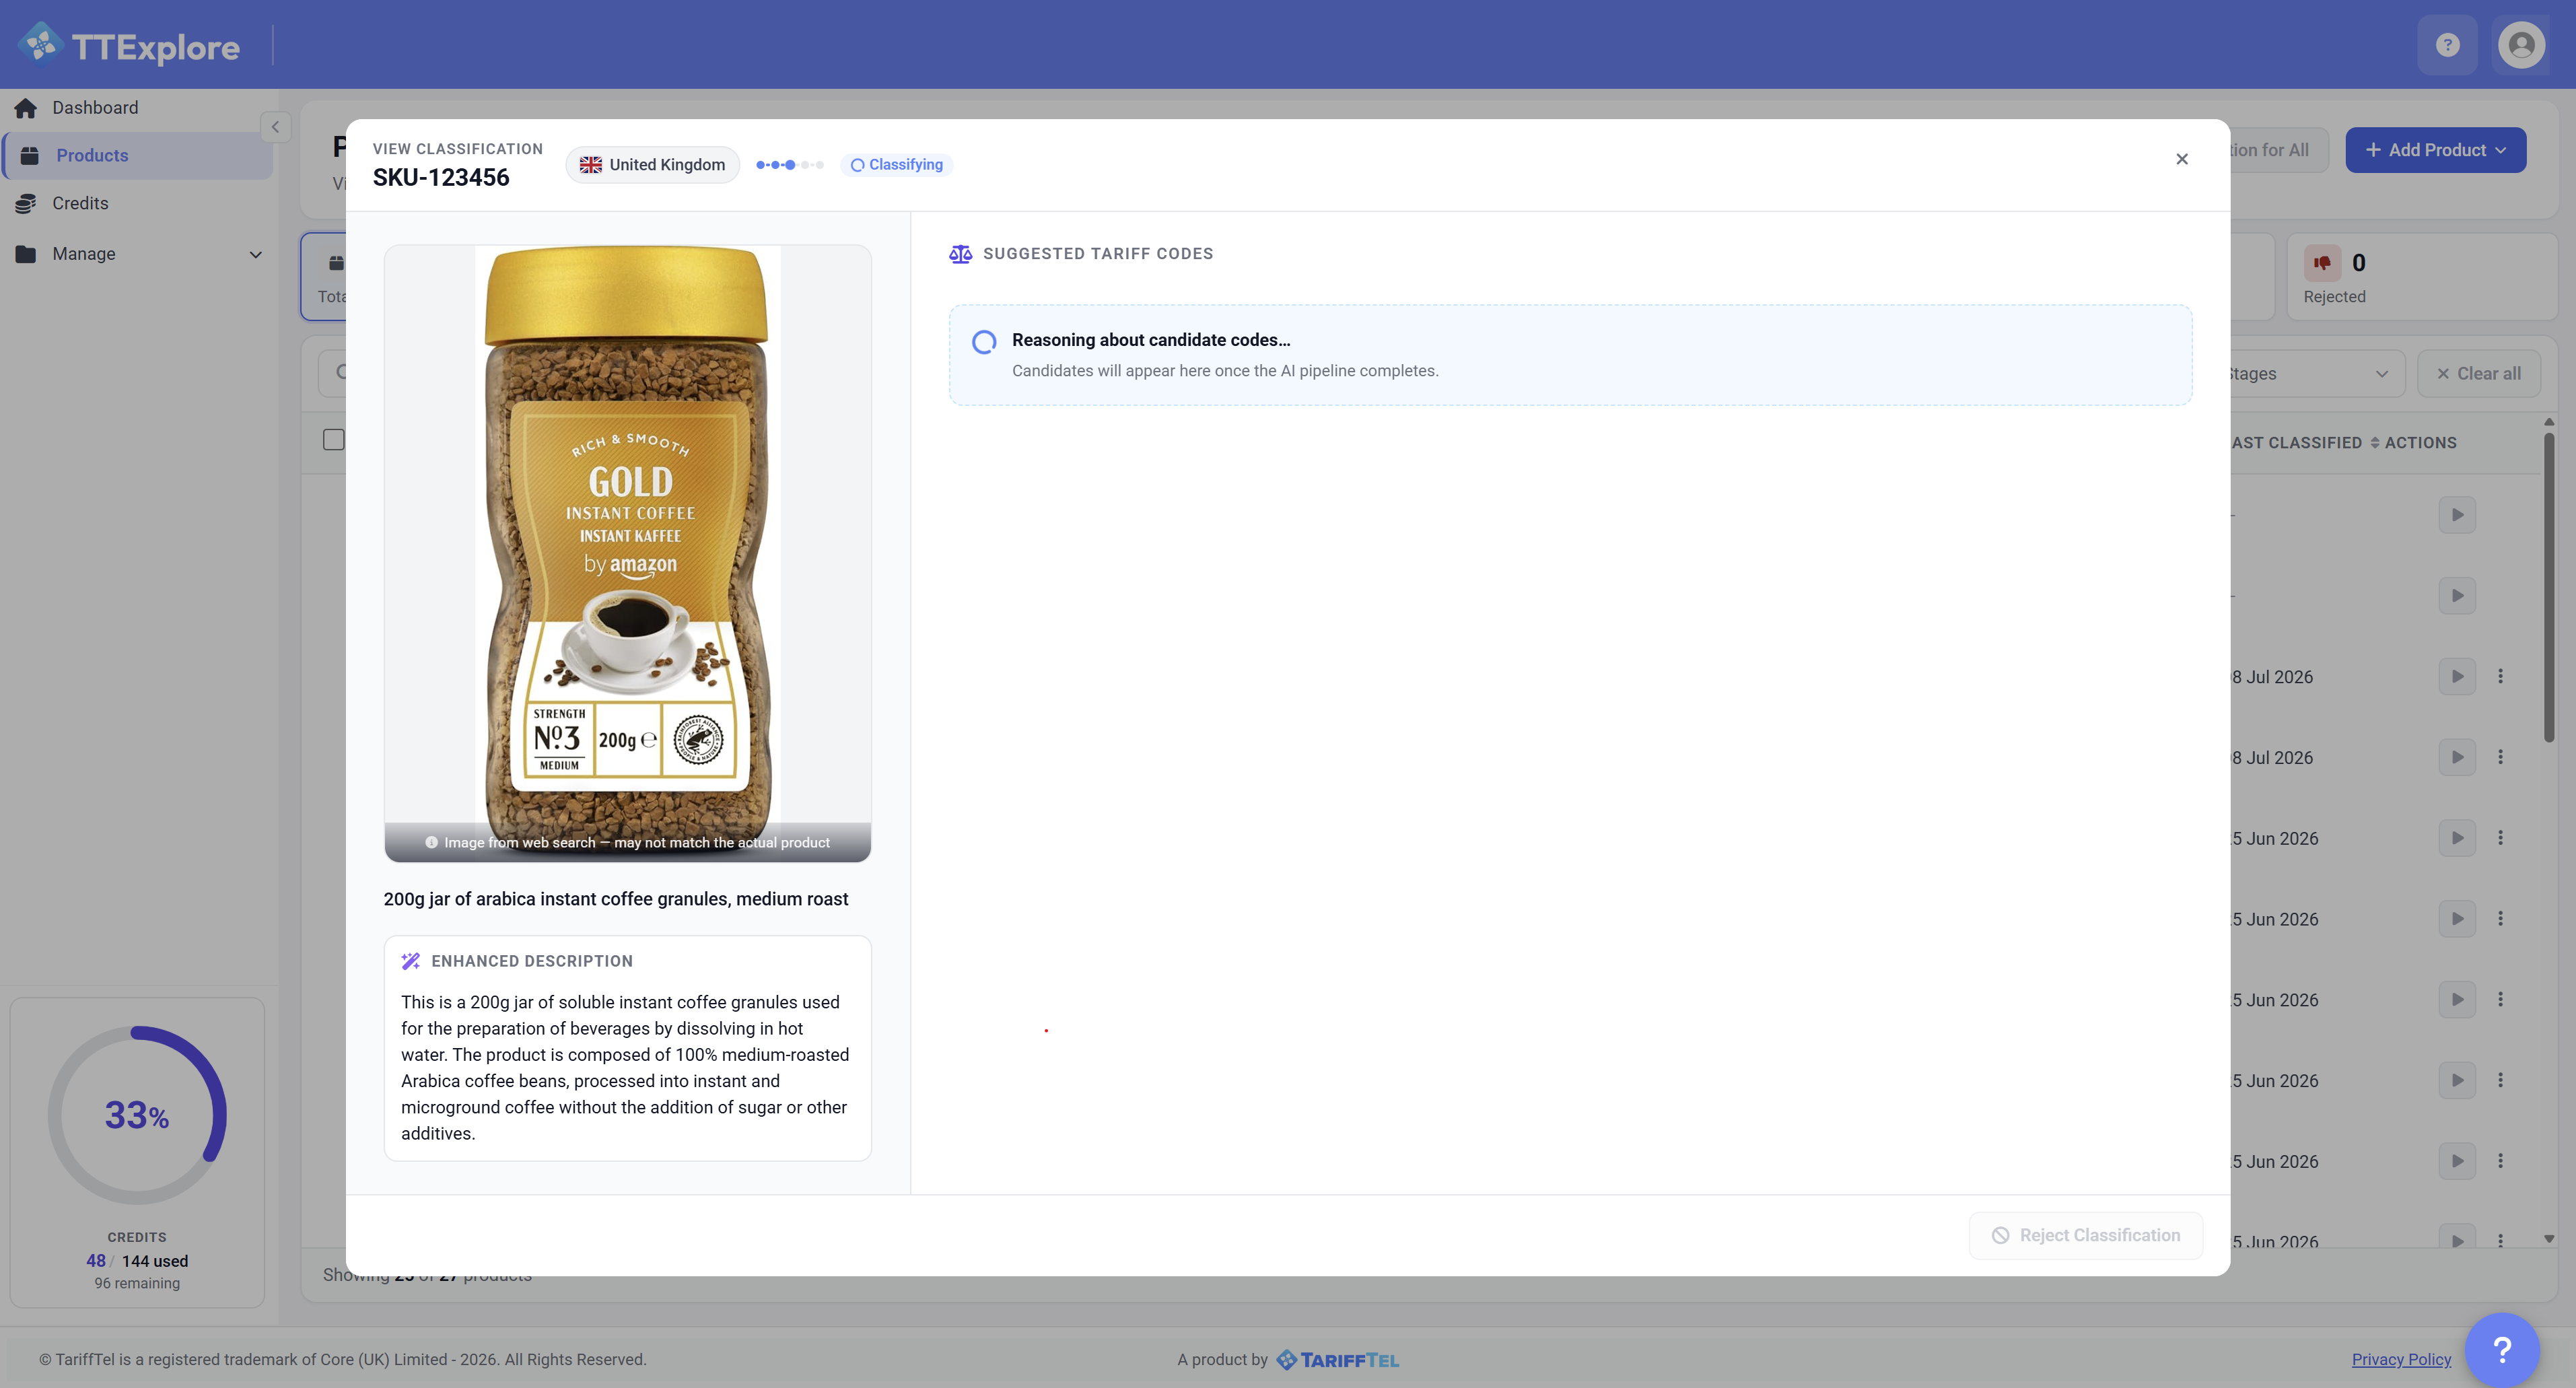Viewport: 2576px width, 1388px height.
Task: Close the View Classification dialog
Action: pyautogui.click(x=2182, y=159)
